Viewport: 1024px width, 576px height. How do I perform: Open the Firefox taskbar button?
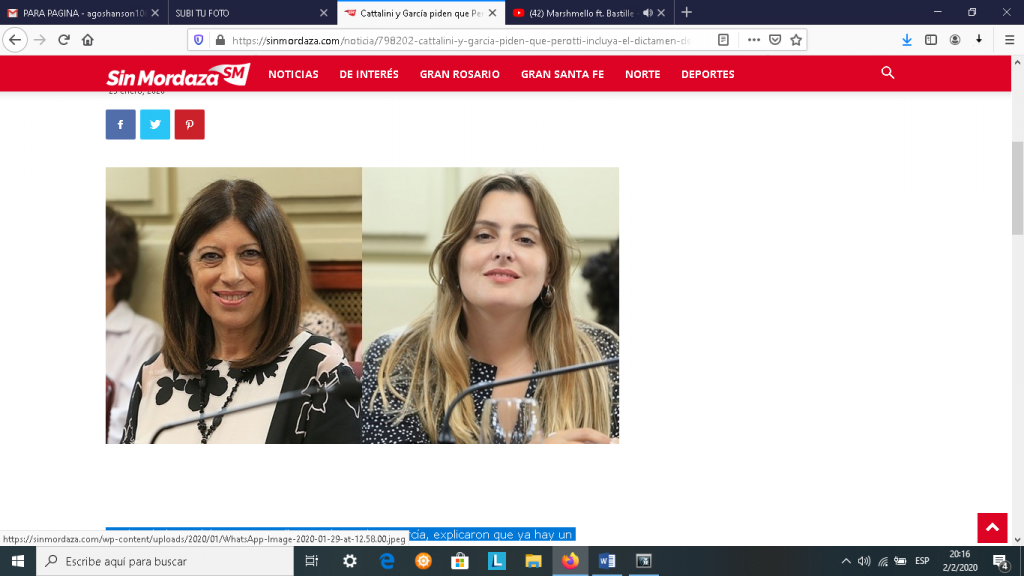click(x=570, y=561)
